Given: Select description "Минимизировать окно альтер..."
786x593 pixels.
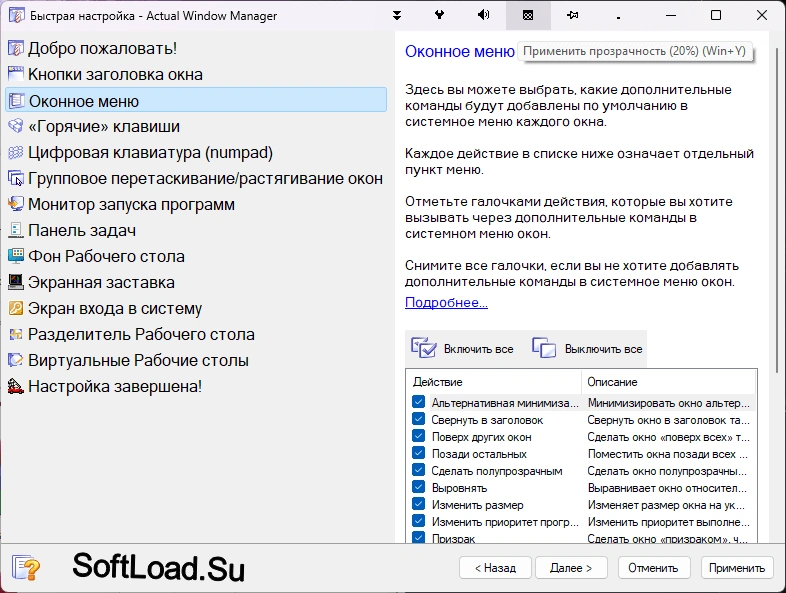Looking at the screenshot, I should point(669,403).
